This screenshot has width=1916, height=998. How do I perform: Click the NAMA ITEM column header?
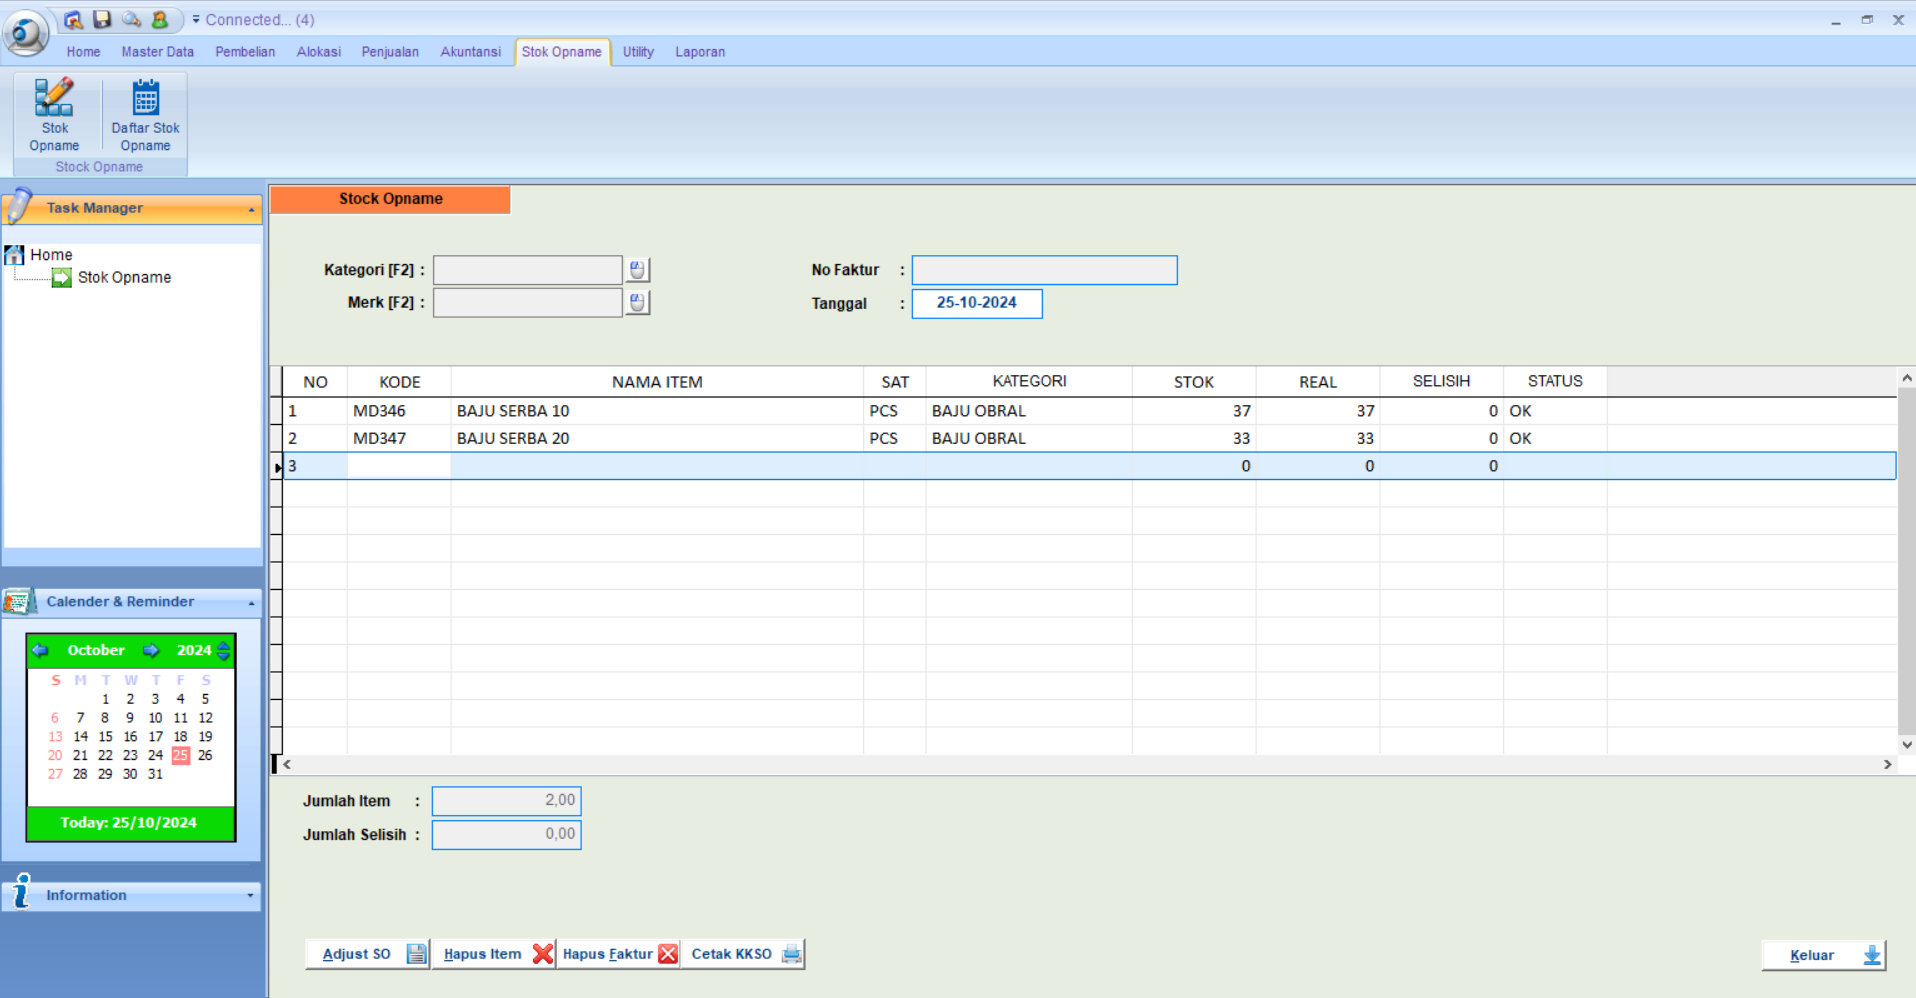pos(657,382)
